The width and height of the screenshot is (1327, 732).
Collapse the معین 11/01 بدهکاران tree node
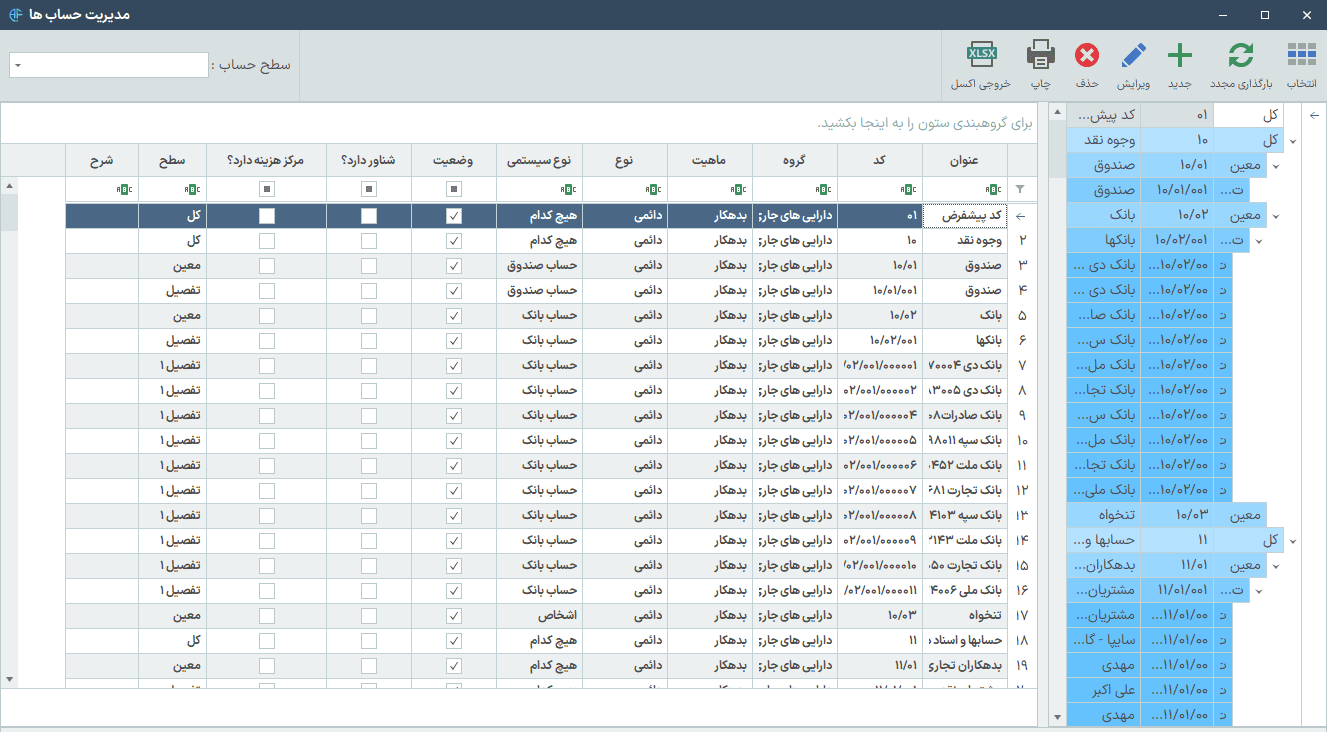tap(1276, 566)
